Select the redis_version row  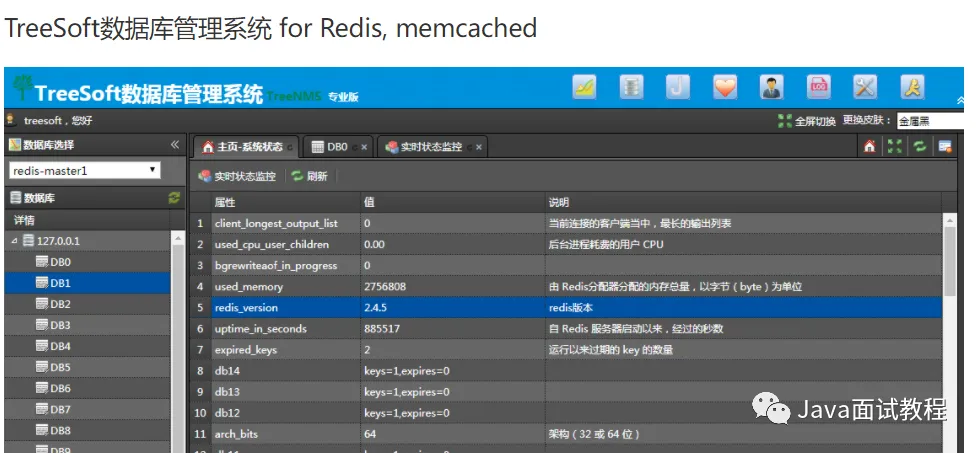pos(566,308)
